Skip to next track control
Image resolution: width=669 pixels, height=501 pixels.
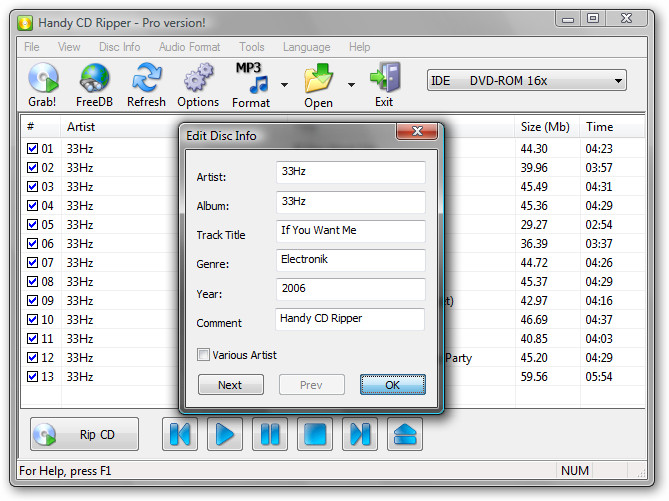coord(360,434)
